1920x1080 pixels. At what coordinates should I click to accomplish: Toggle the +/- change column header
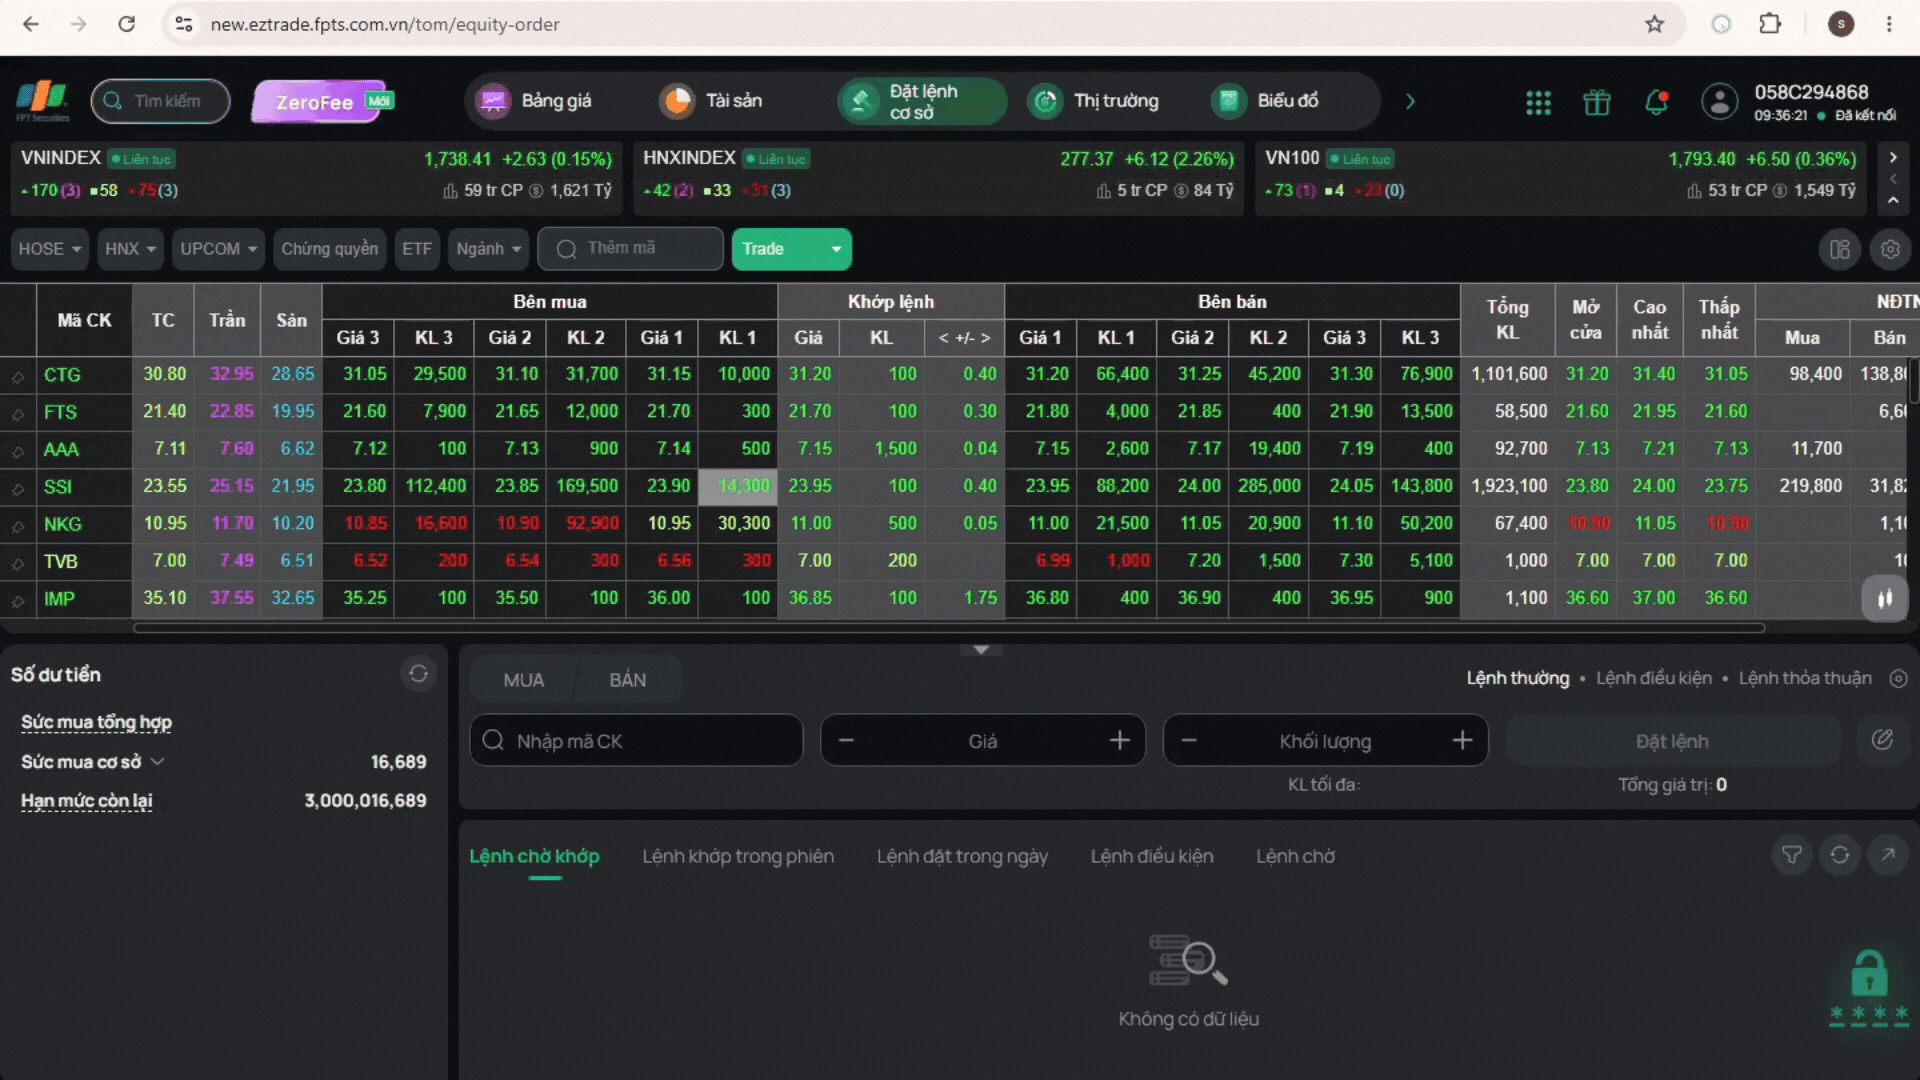click(x=964, y=338)
